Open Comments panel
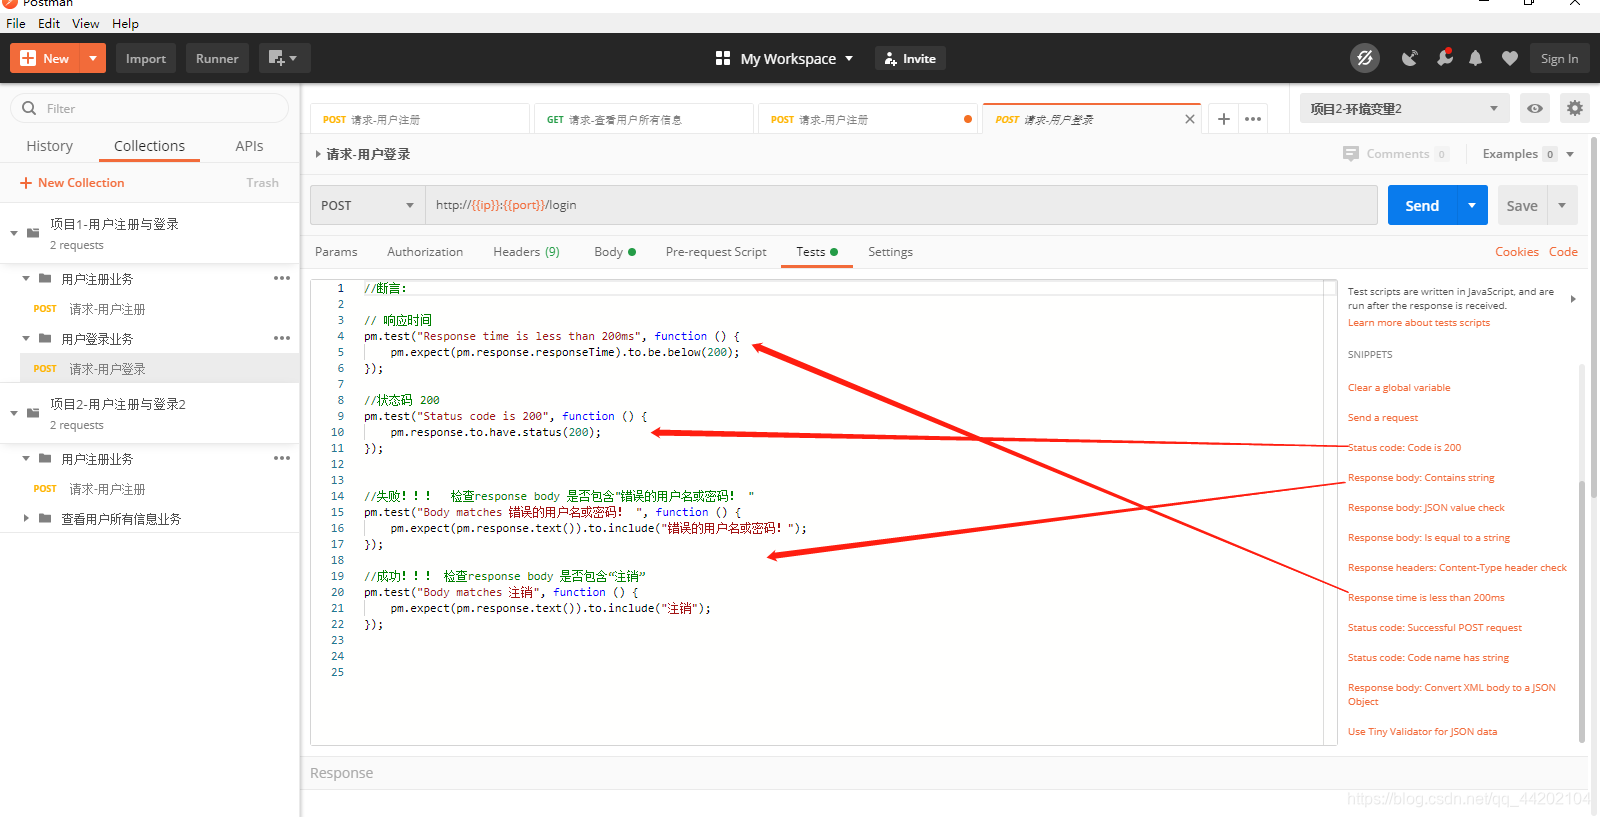Viewport: 1600px width, 817px height. coord(1395,154)
